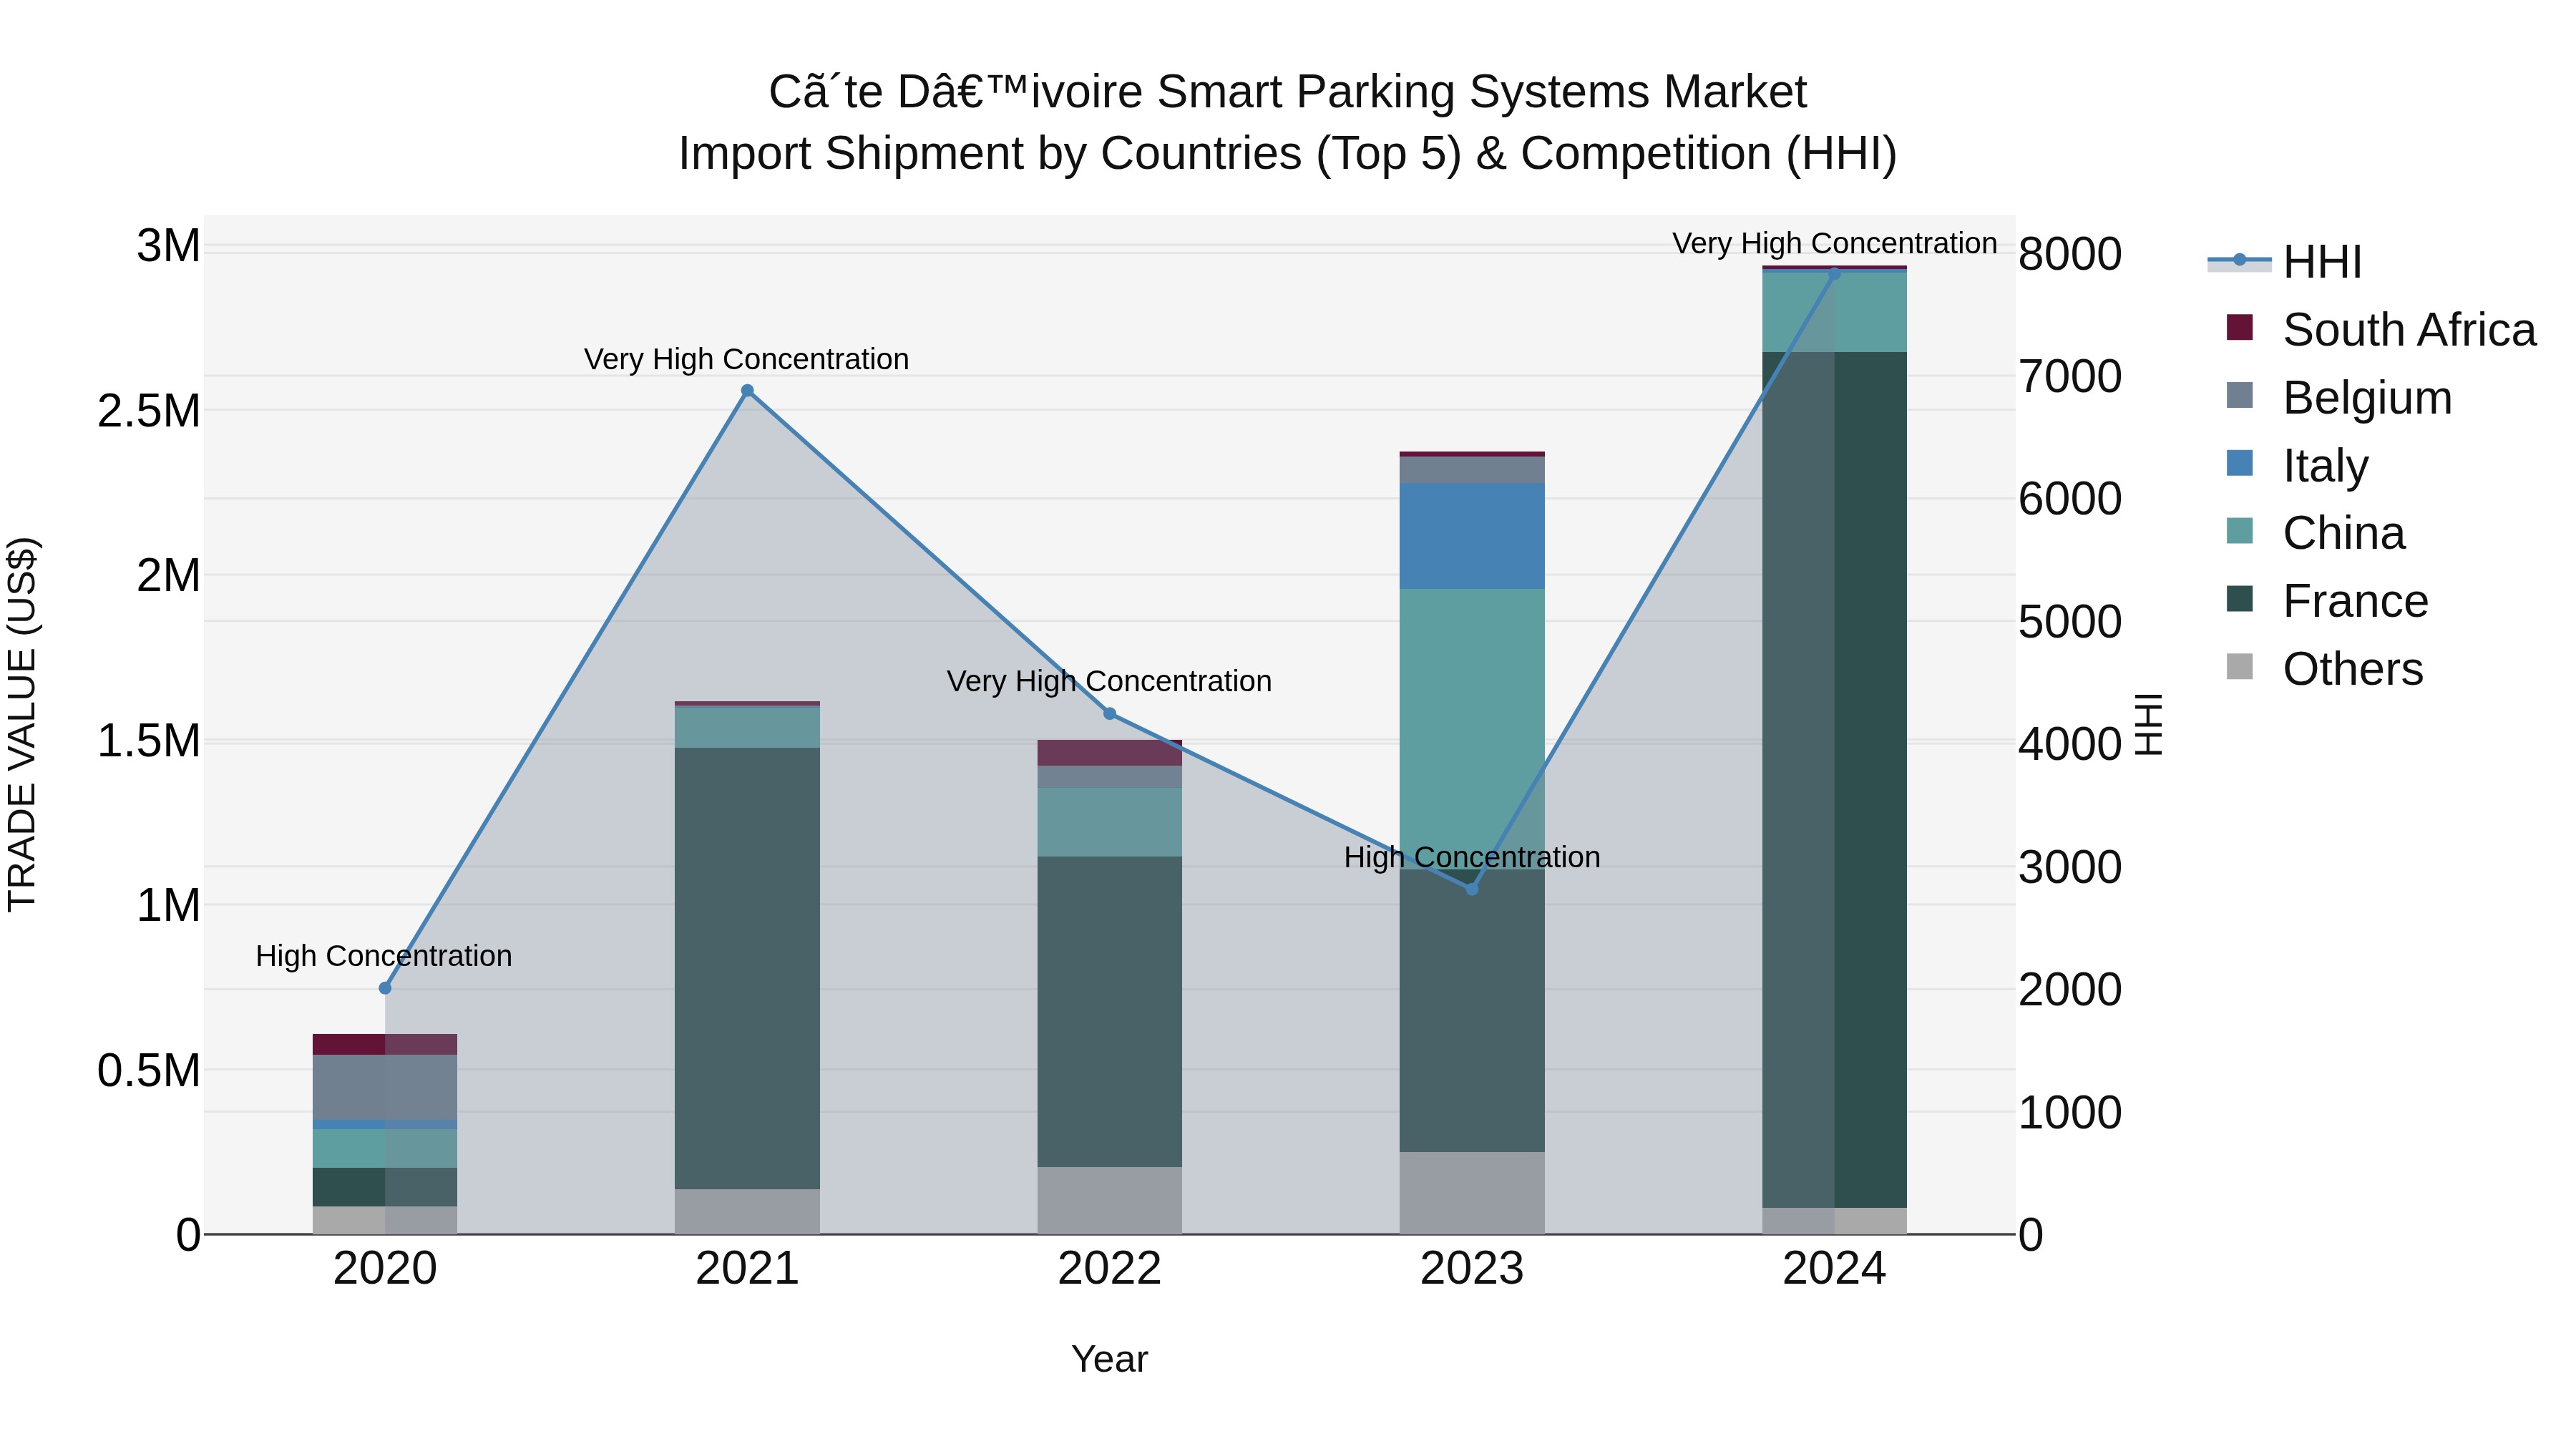The width and height of the screenshot is (2576, 1449).
Task: Click the Italy segment in 2023 bar
Action: [x=1472, y=536]
